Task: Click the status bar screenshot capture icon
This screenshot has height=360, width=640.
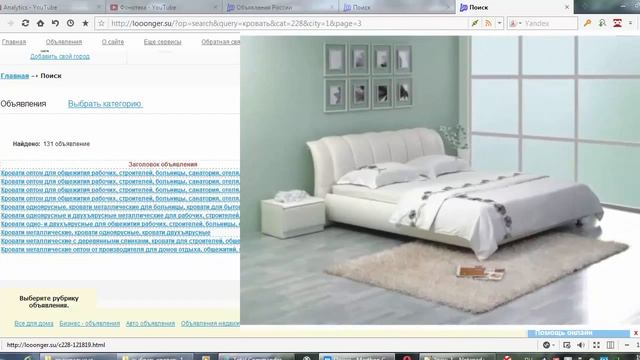Action: tap(567, 345)
